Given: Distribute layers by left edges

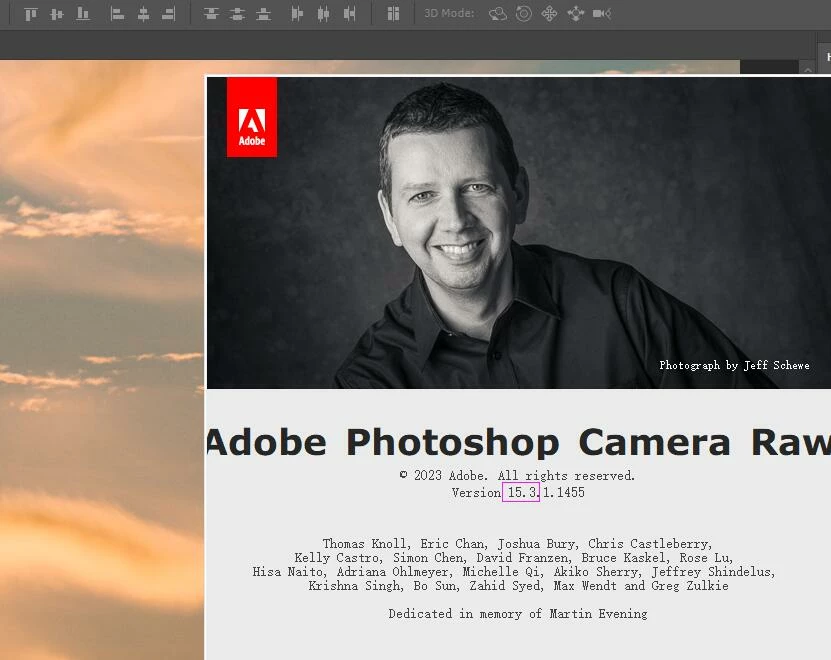Looking at the screenshot, I should (297, 14).
